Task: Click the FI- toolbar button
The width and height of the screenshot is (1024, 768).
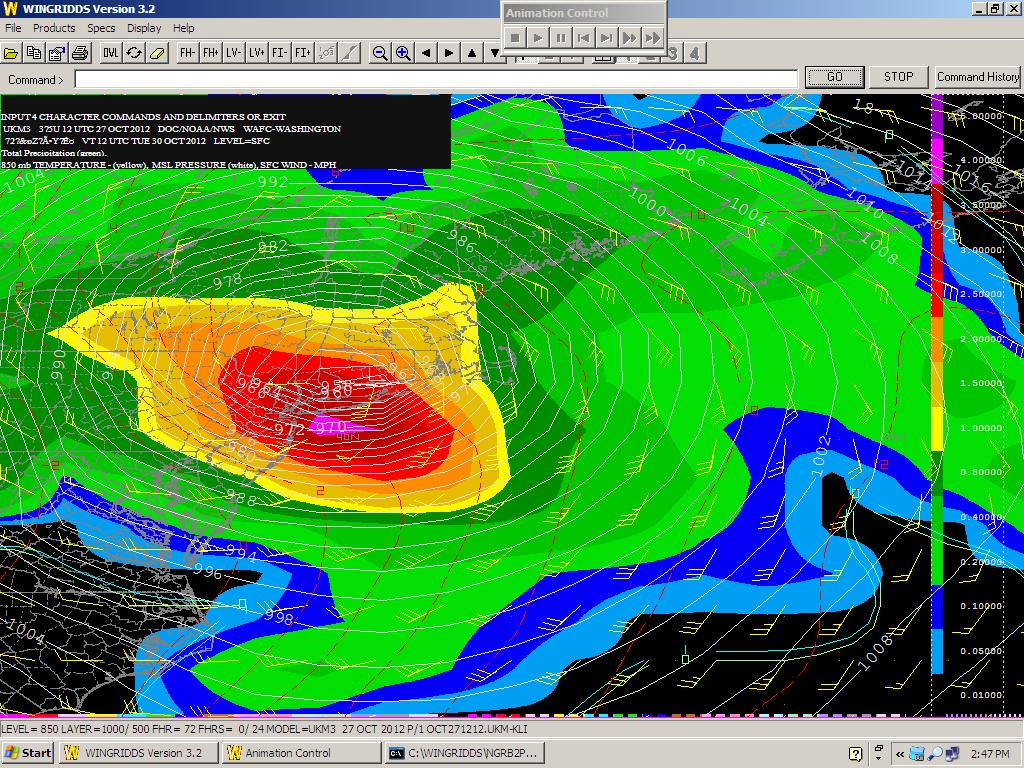Action: click(x=279, y=53)
